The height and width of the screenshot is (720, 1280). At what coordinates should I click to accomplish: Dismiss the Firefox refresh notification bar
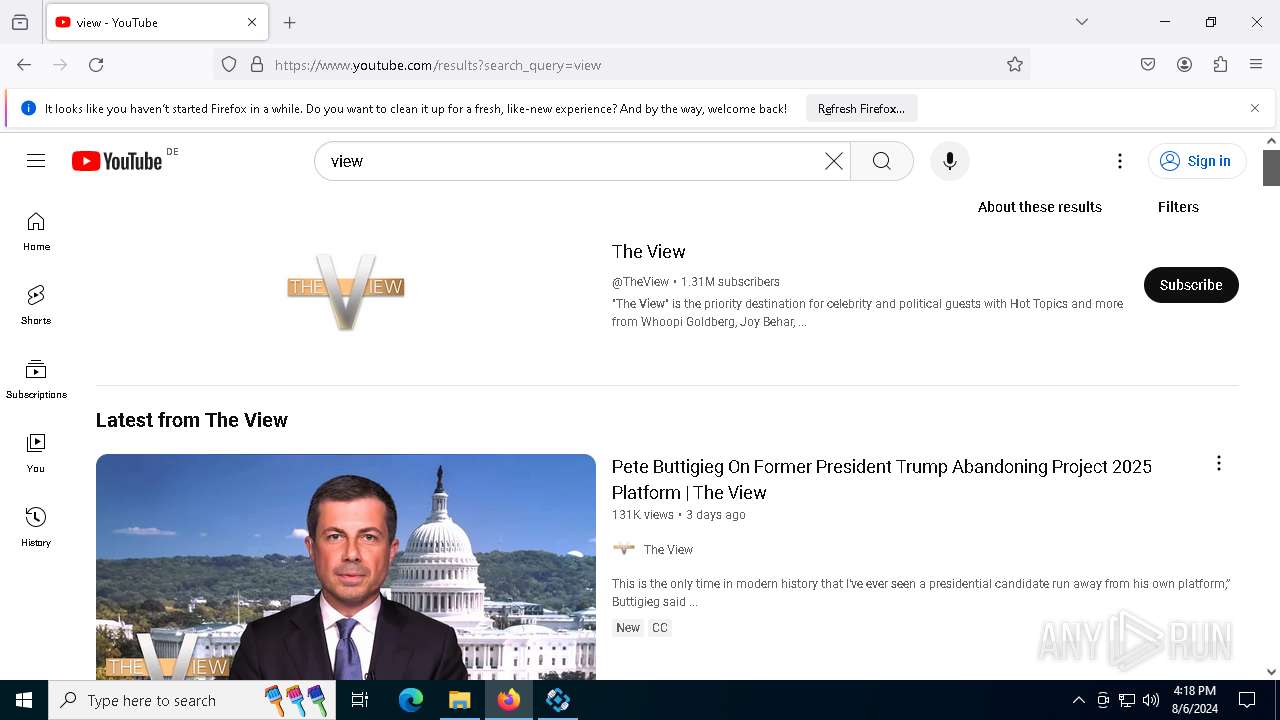[1255, 108]
